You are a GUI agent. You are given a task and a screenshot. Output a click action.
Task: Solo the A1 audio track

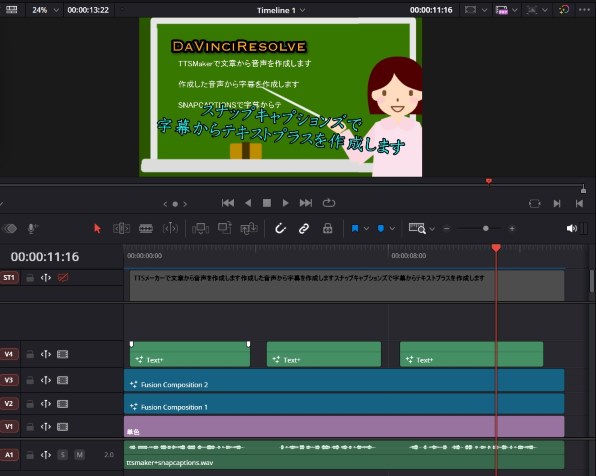(63, 455)
